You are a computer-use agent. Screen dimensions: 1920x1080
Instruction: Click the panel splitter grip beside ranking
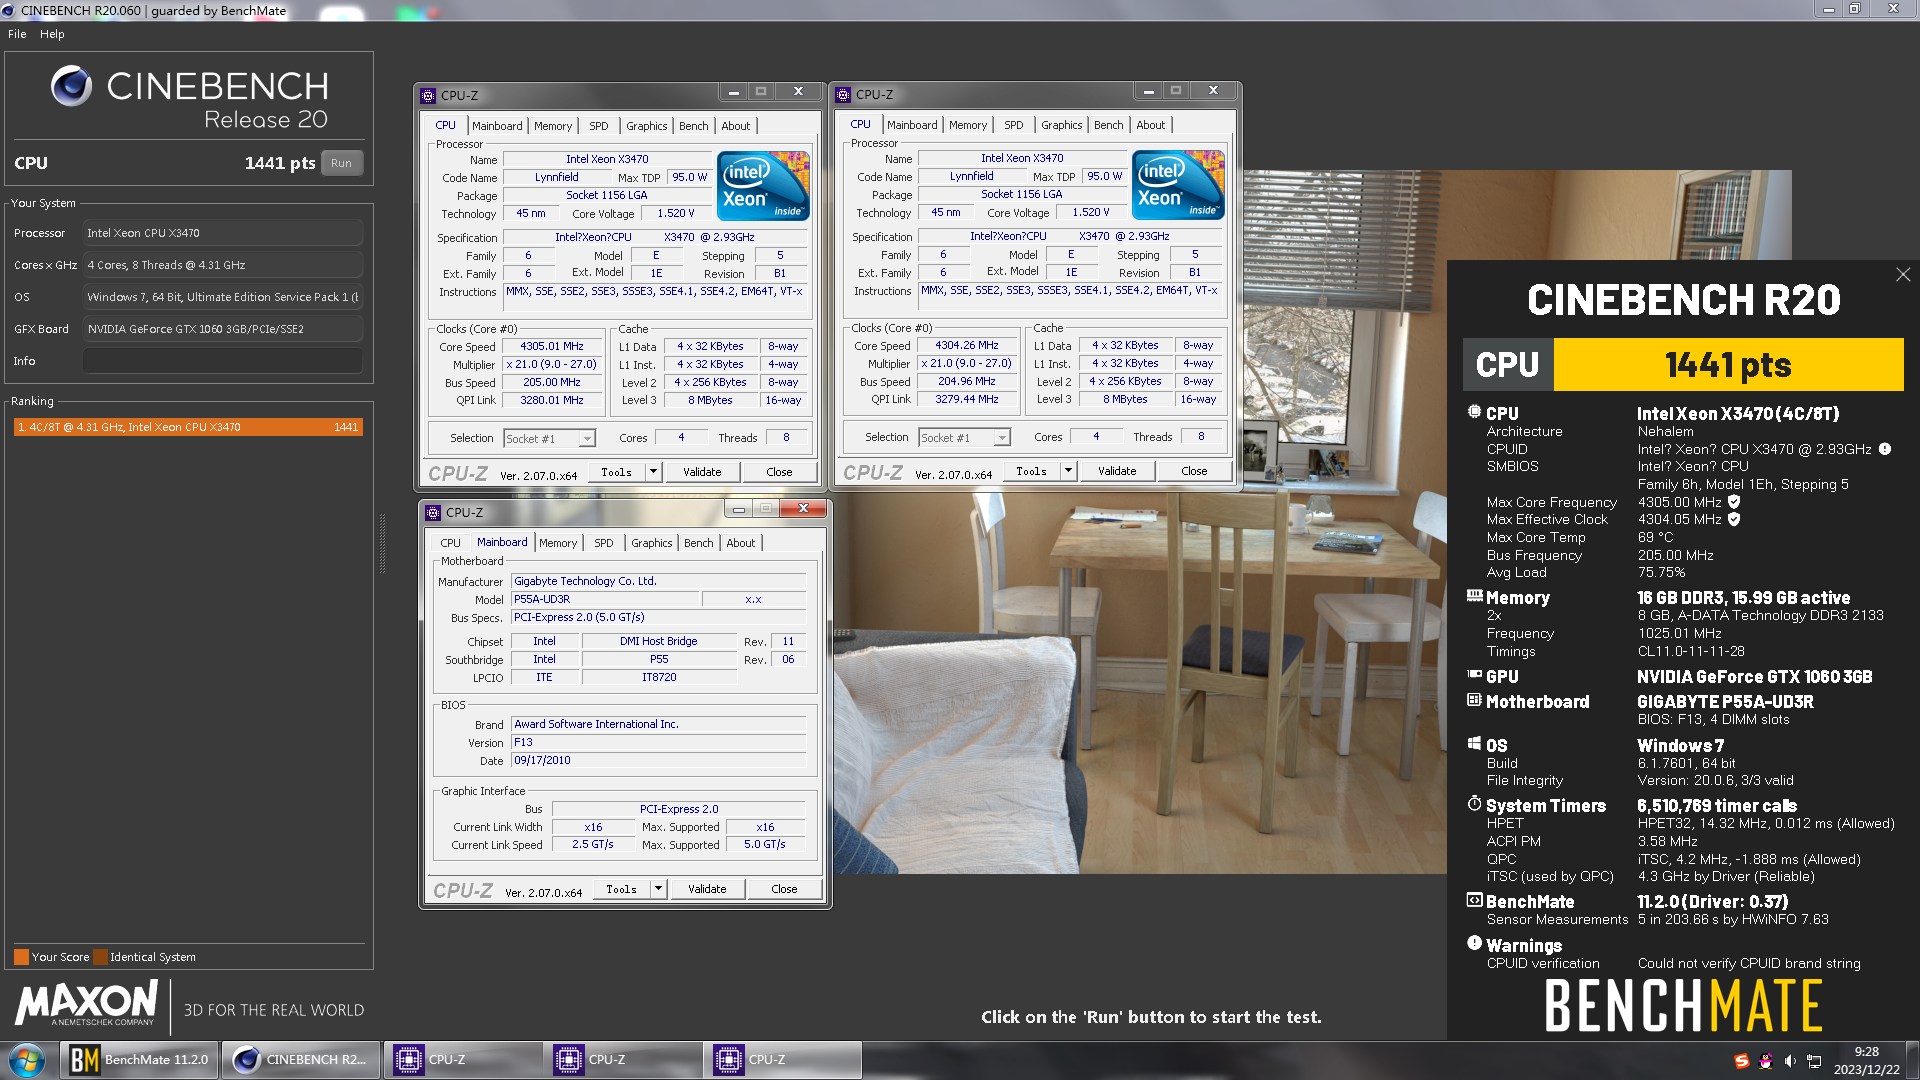click(x=382, y=543)
